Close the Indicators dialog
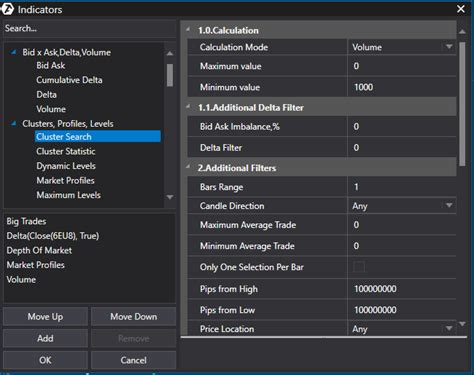This screenshot has height=375, width=474. [461, 9]
